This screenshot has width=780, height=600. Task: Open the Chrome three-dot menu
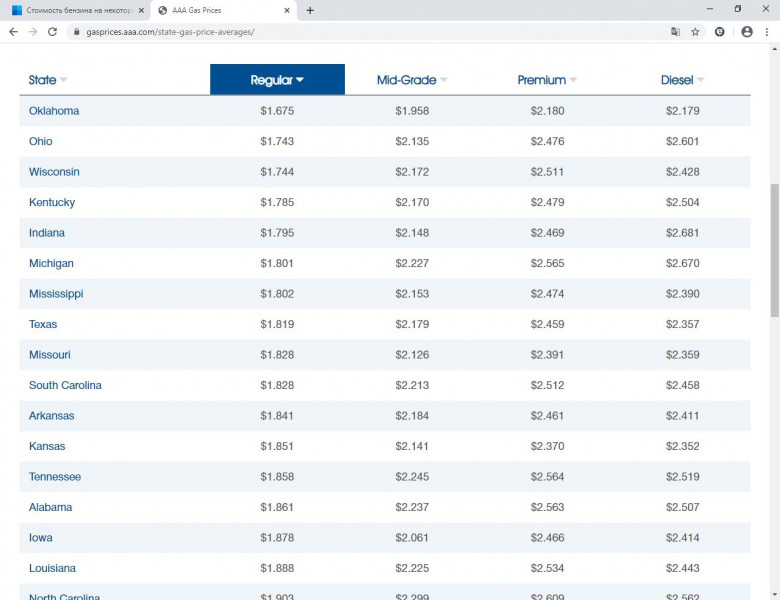tap(767, 32)
